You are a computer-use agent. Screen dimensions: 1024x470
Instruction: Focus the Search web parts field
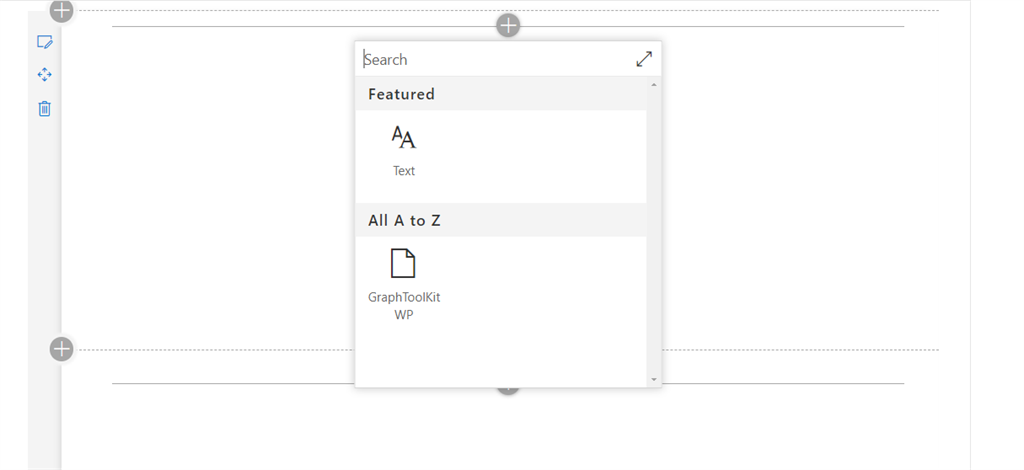(x=496, y=59)
